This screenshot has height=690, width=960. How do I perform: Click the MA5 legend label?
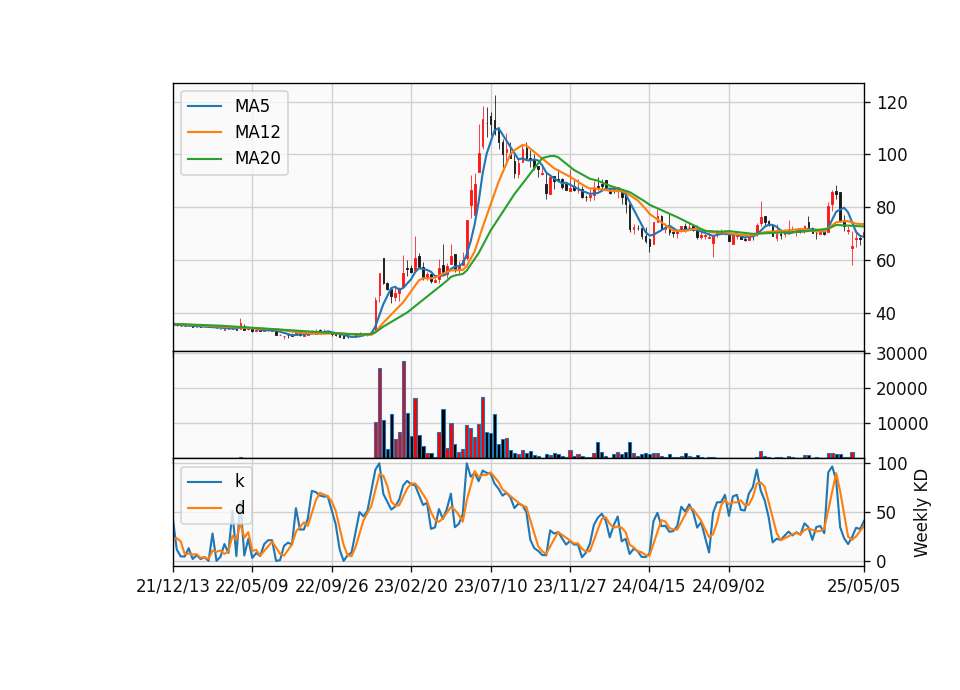252,106
